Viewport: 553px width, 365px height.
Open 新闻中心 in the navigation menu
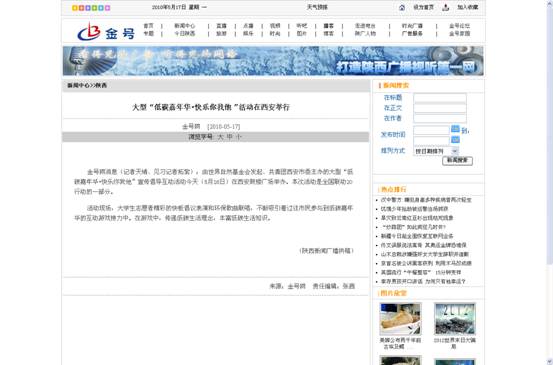point(185,26)
